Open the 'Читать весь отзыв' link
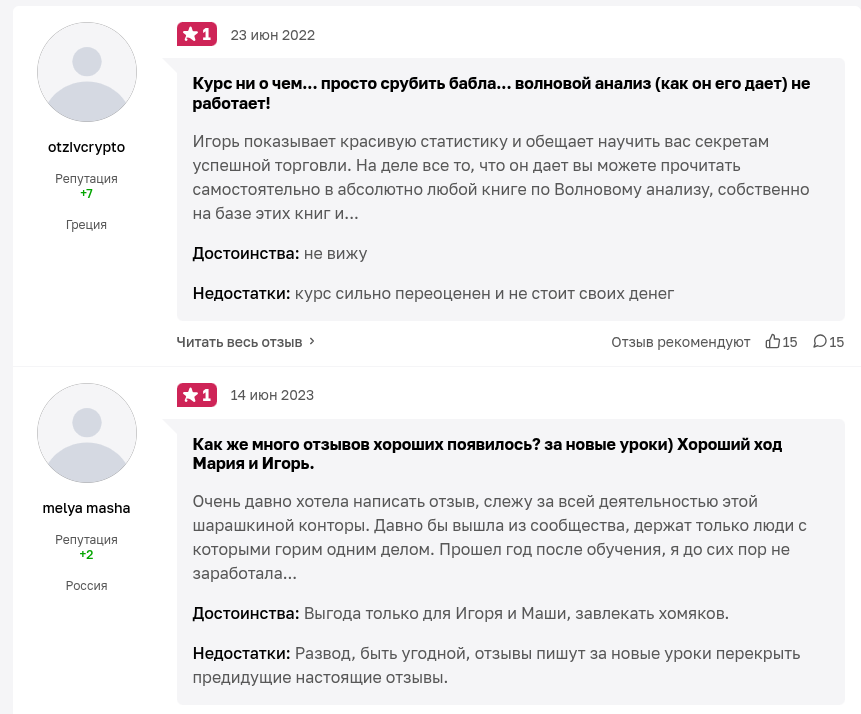Image resolution: width=861 pixels, height=714 pixels. [x=239, y=342]
